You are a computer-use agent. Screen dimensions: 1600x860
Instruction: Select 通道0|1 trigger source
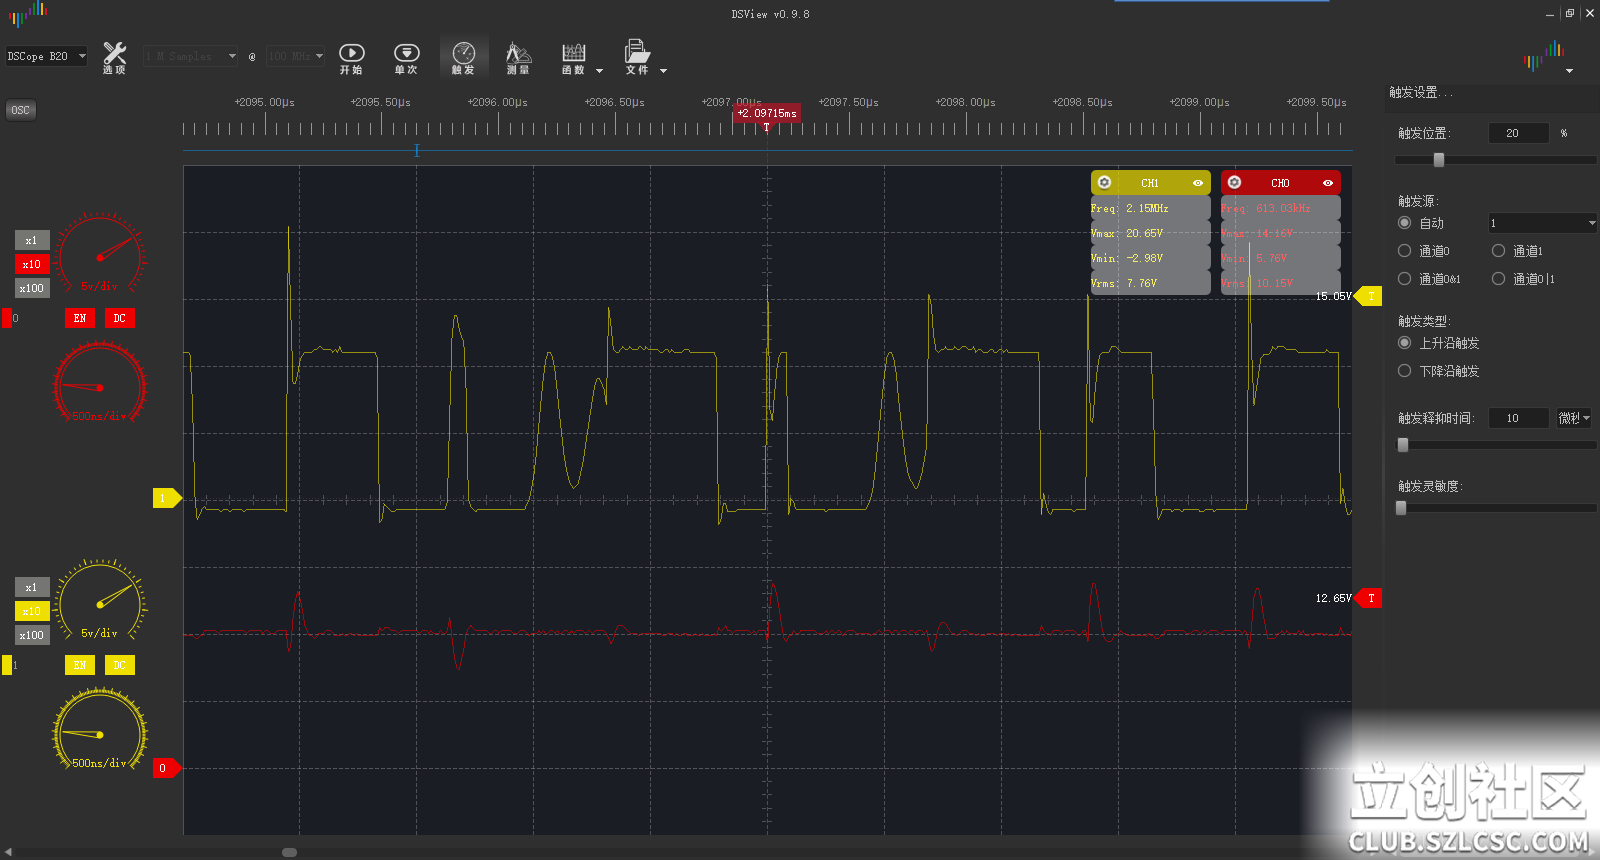pos(1499,279)
